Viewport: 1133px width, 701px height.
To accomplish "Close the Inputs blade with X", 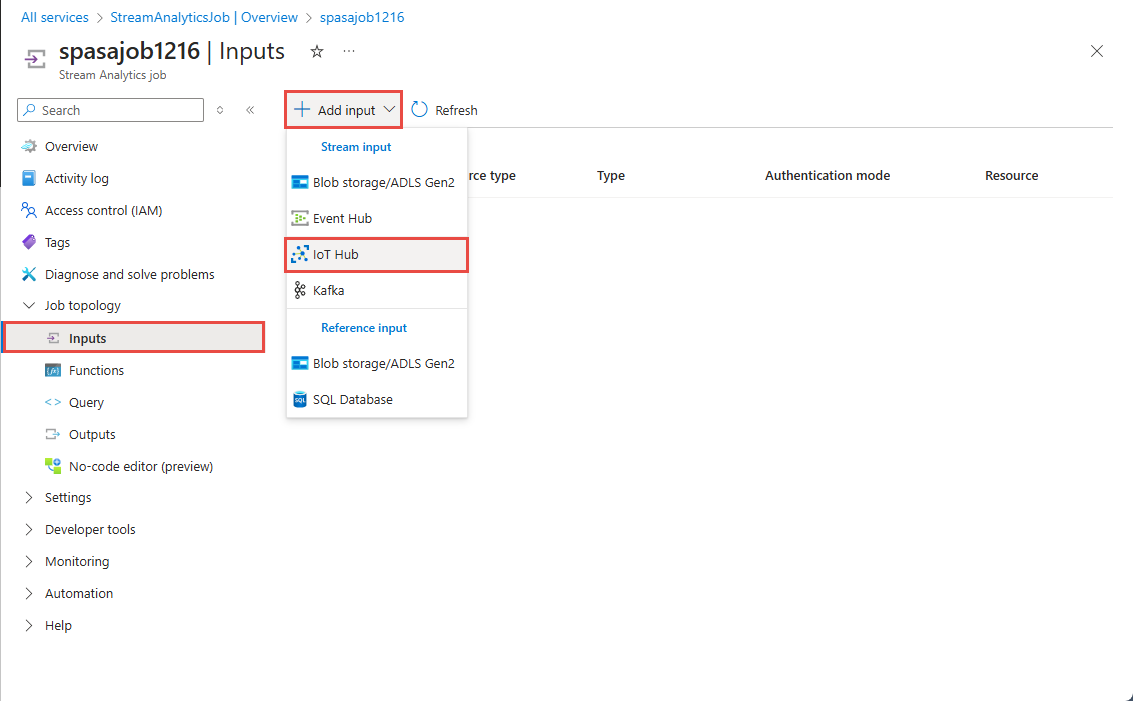I will point(1097,51).
